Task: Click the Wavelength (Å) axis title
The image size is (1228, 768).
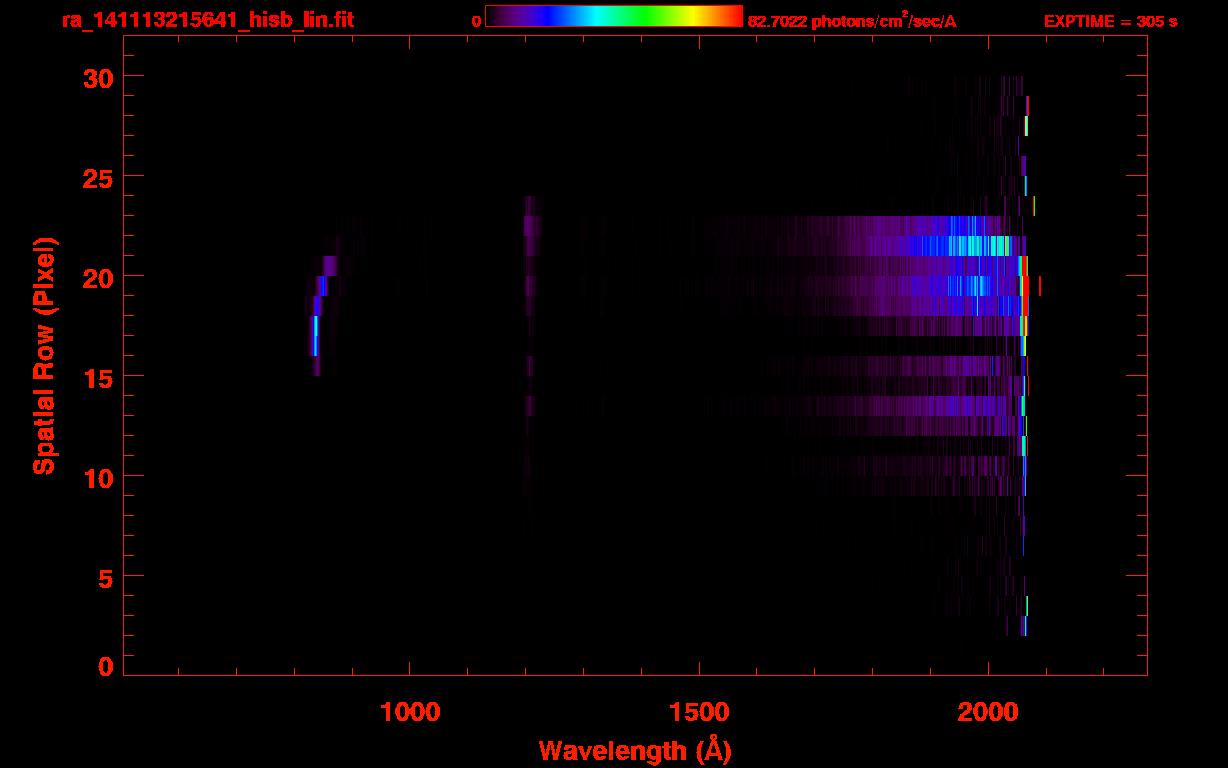Action: pos(635,750)
